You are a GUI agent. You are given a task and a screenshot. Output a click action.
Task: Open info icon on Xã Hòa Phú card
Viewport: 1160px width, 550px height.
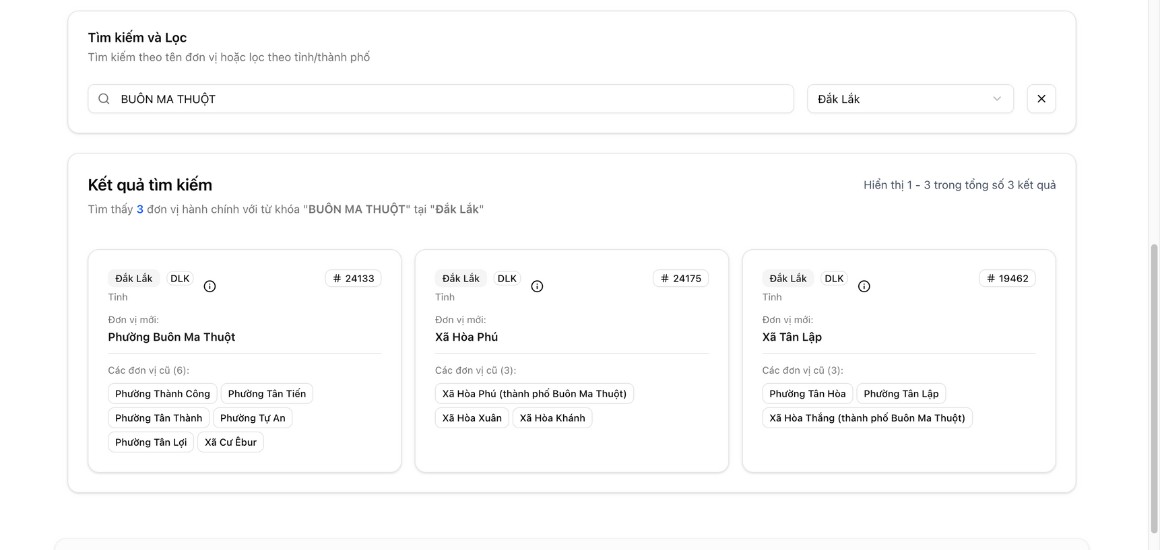537,286
